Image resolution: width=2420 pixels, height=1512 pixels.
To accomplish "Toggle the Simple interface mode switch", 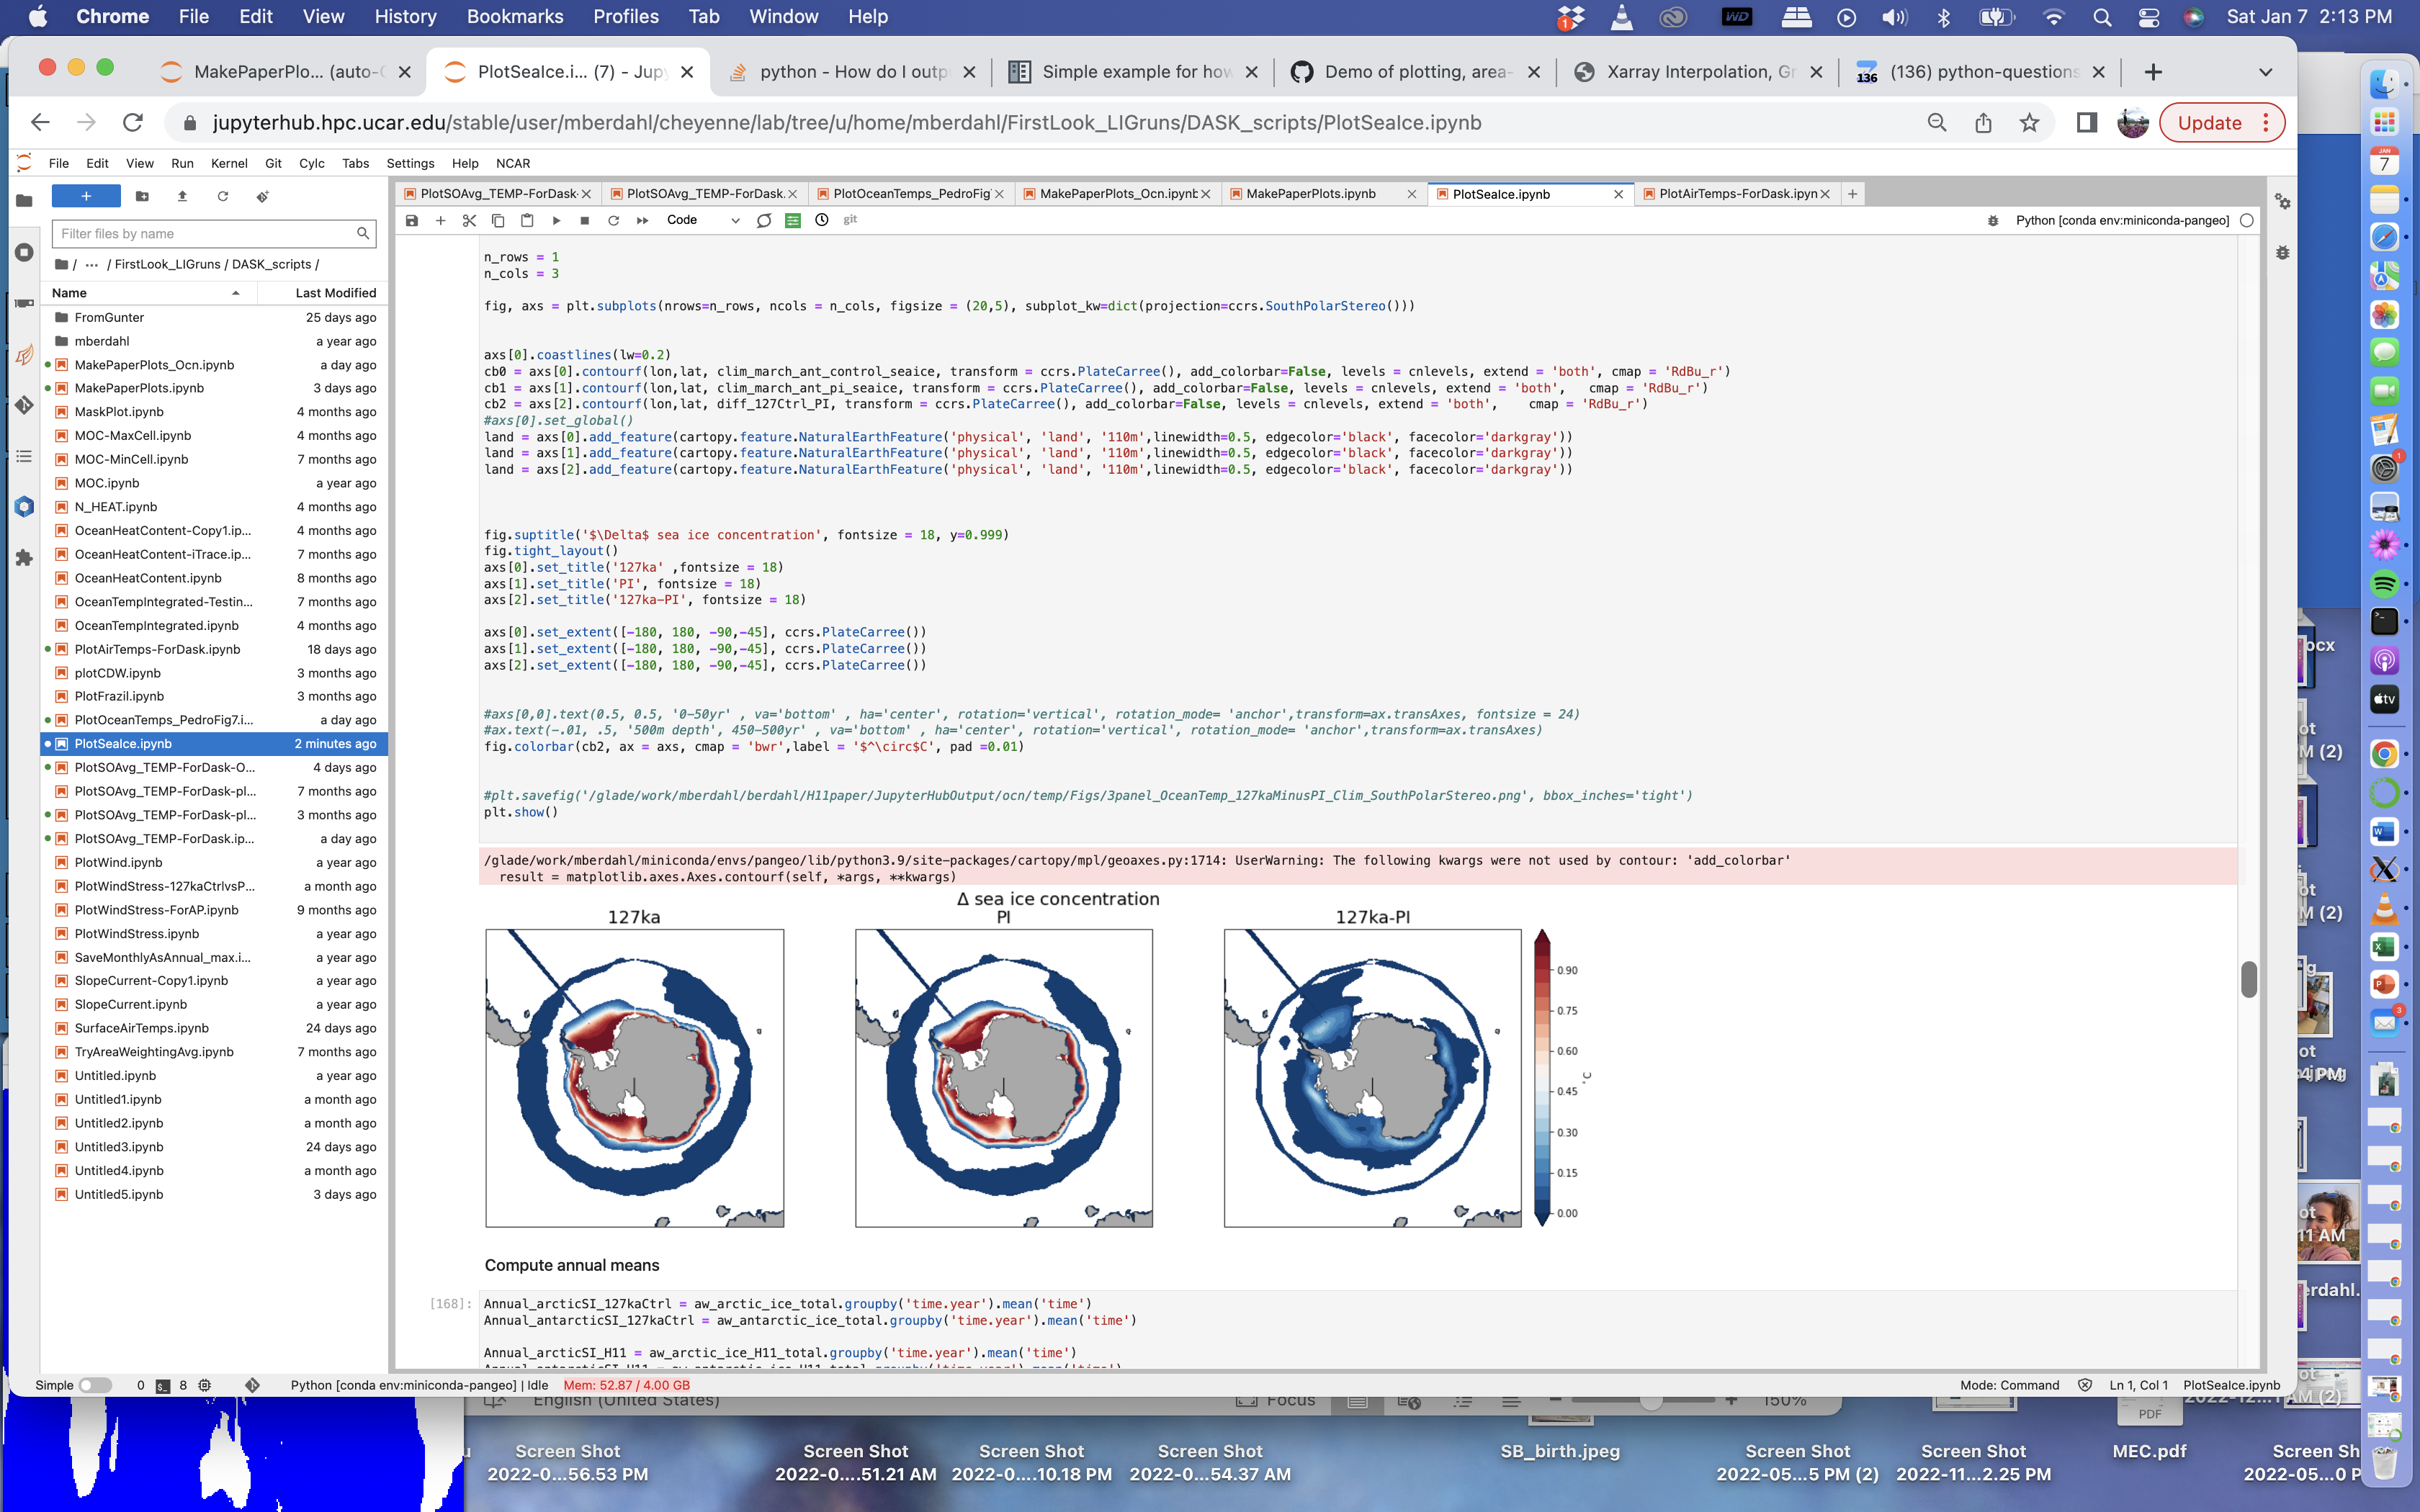I will coord(95,1385).
